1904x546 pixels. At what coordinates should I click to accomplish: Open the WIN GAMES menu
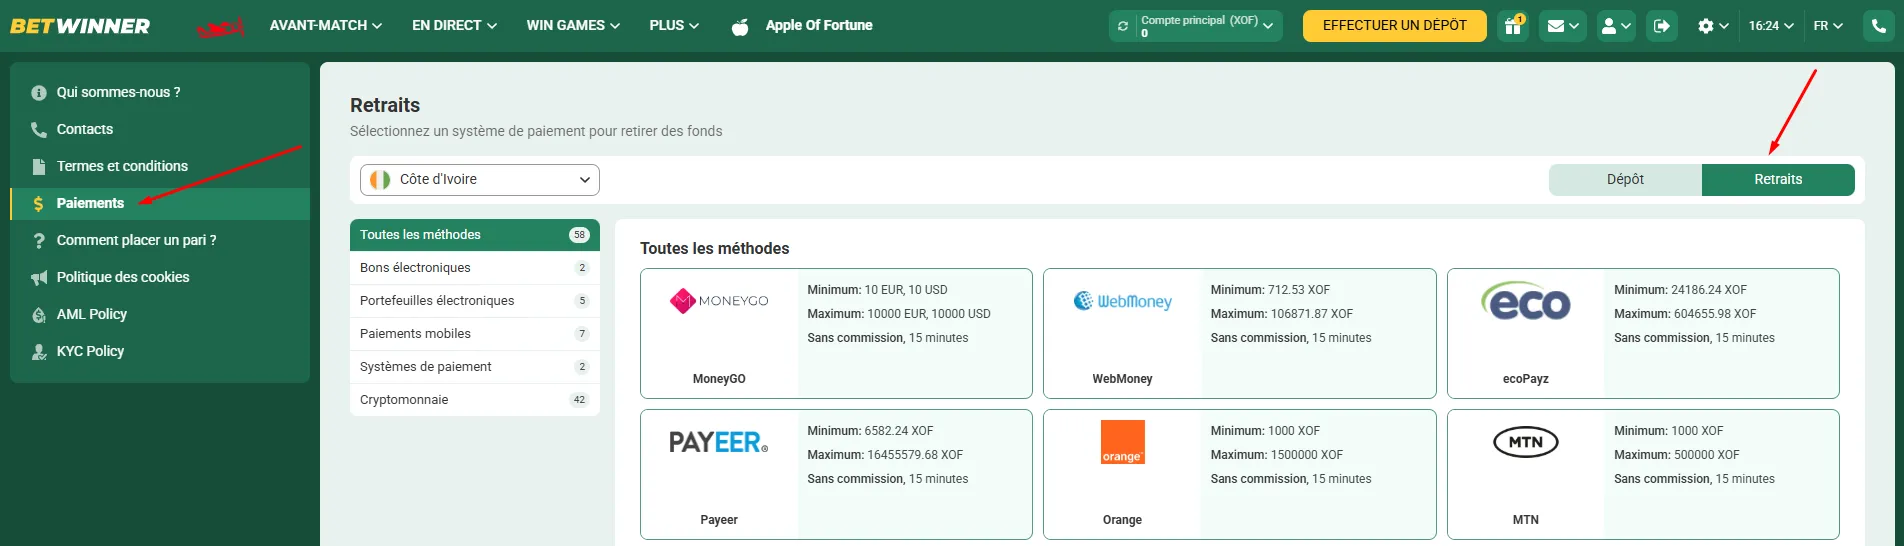click(573, 26)
